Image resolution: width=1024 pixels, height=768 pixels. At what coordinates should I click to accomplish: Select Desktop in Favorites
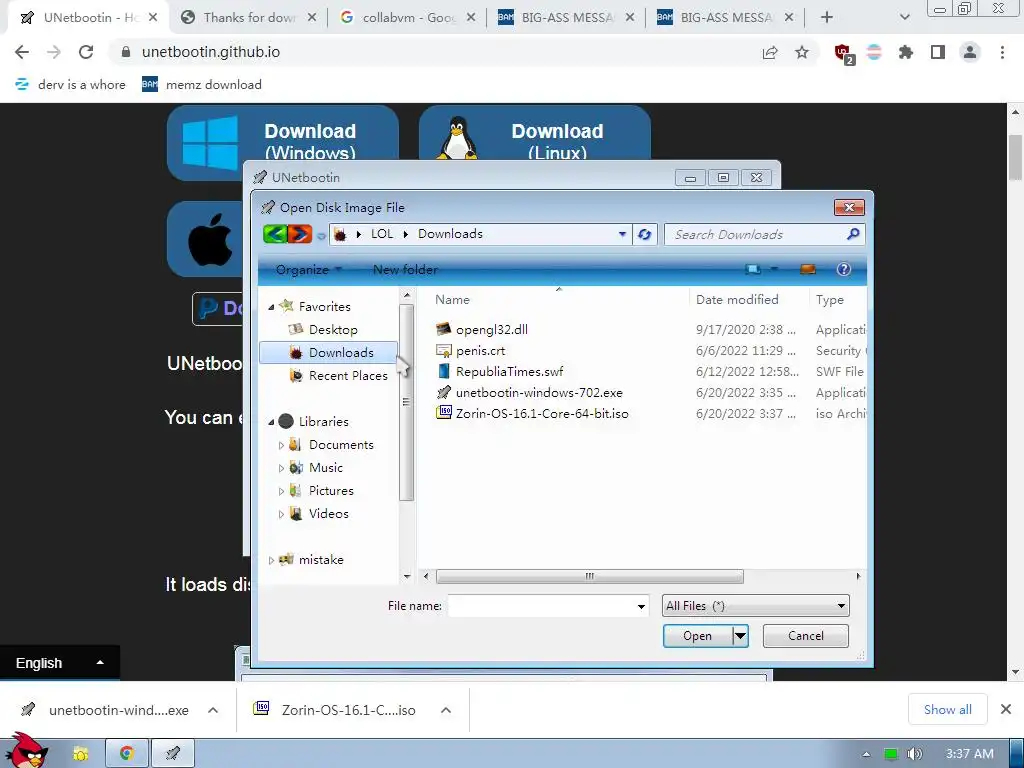(x=333, y=330)
